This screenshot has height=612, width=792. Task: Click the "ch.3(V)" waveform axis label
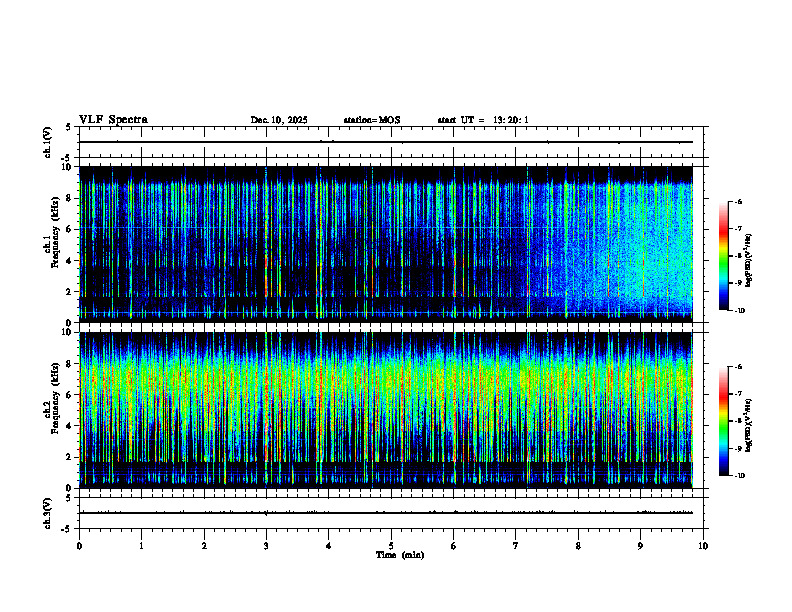(48, 513)
